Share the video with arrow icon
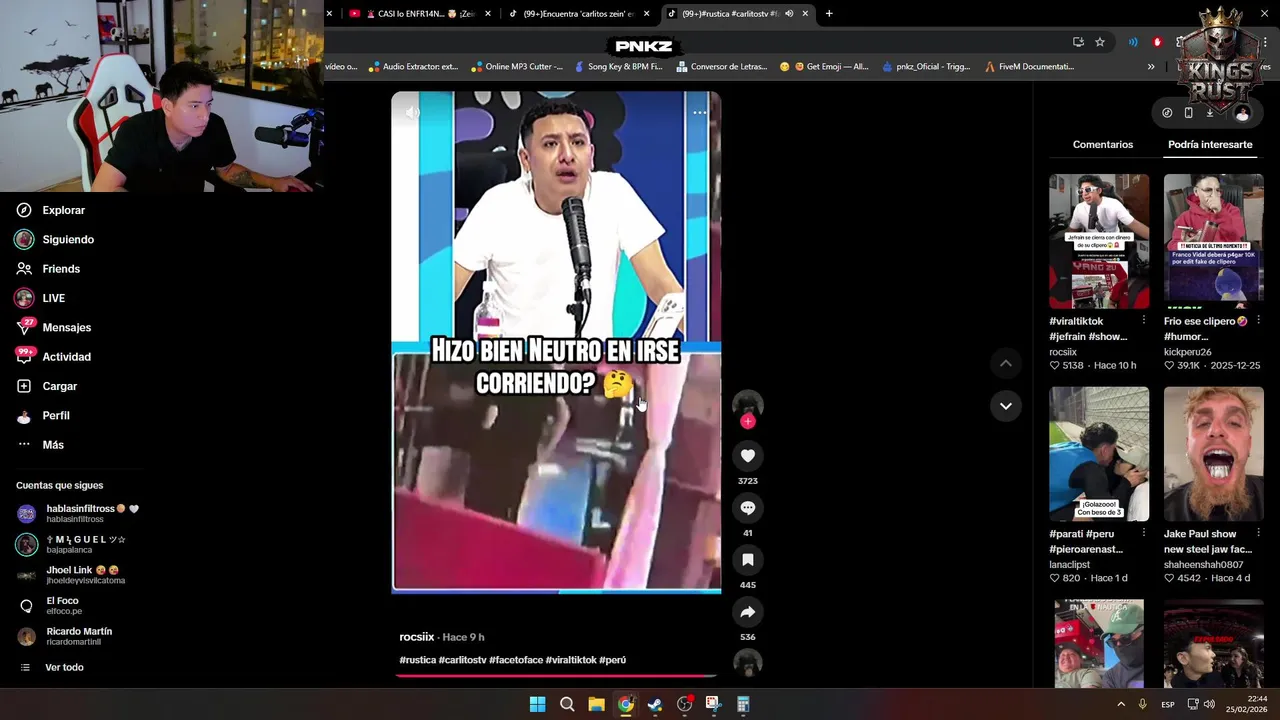Image resolution: width=1280 pixels, height=720 pixels. point(748,612)
